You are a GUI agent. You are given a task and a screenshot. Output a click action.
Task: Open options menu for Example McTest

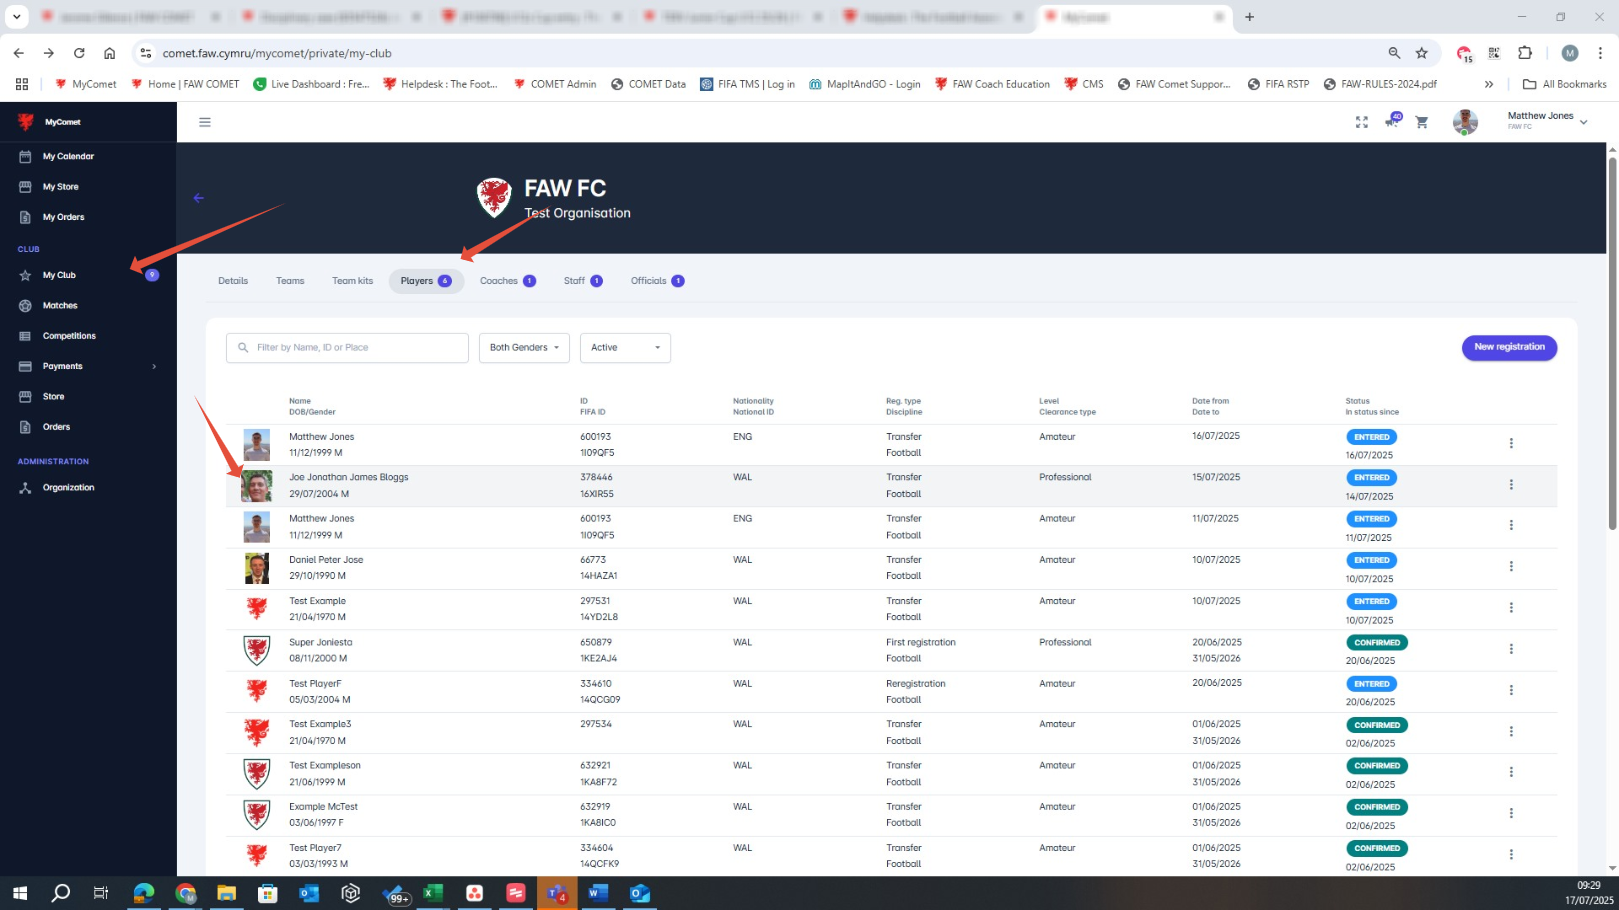pos(1511,814)
